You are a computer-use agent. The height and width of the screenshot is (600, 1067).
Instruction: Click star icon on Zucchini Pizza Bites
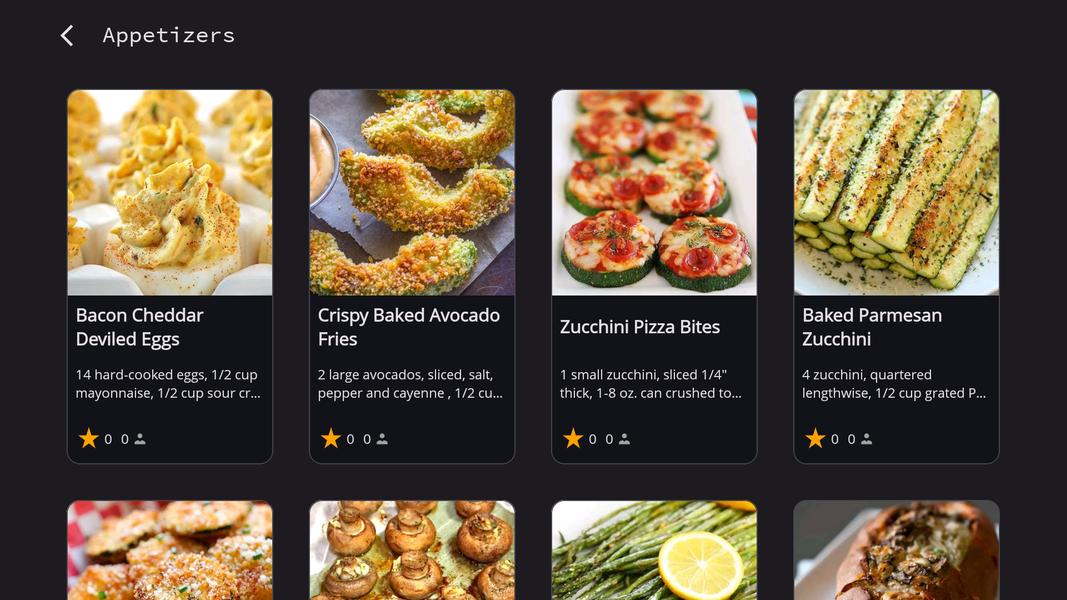click(573, 439)
